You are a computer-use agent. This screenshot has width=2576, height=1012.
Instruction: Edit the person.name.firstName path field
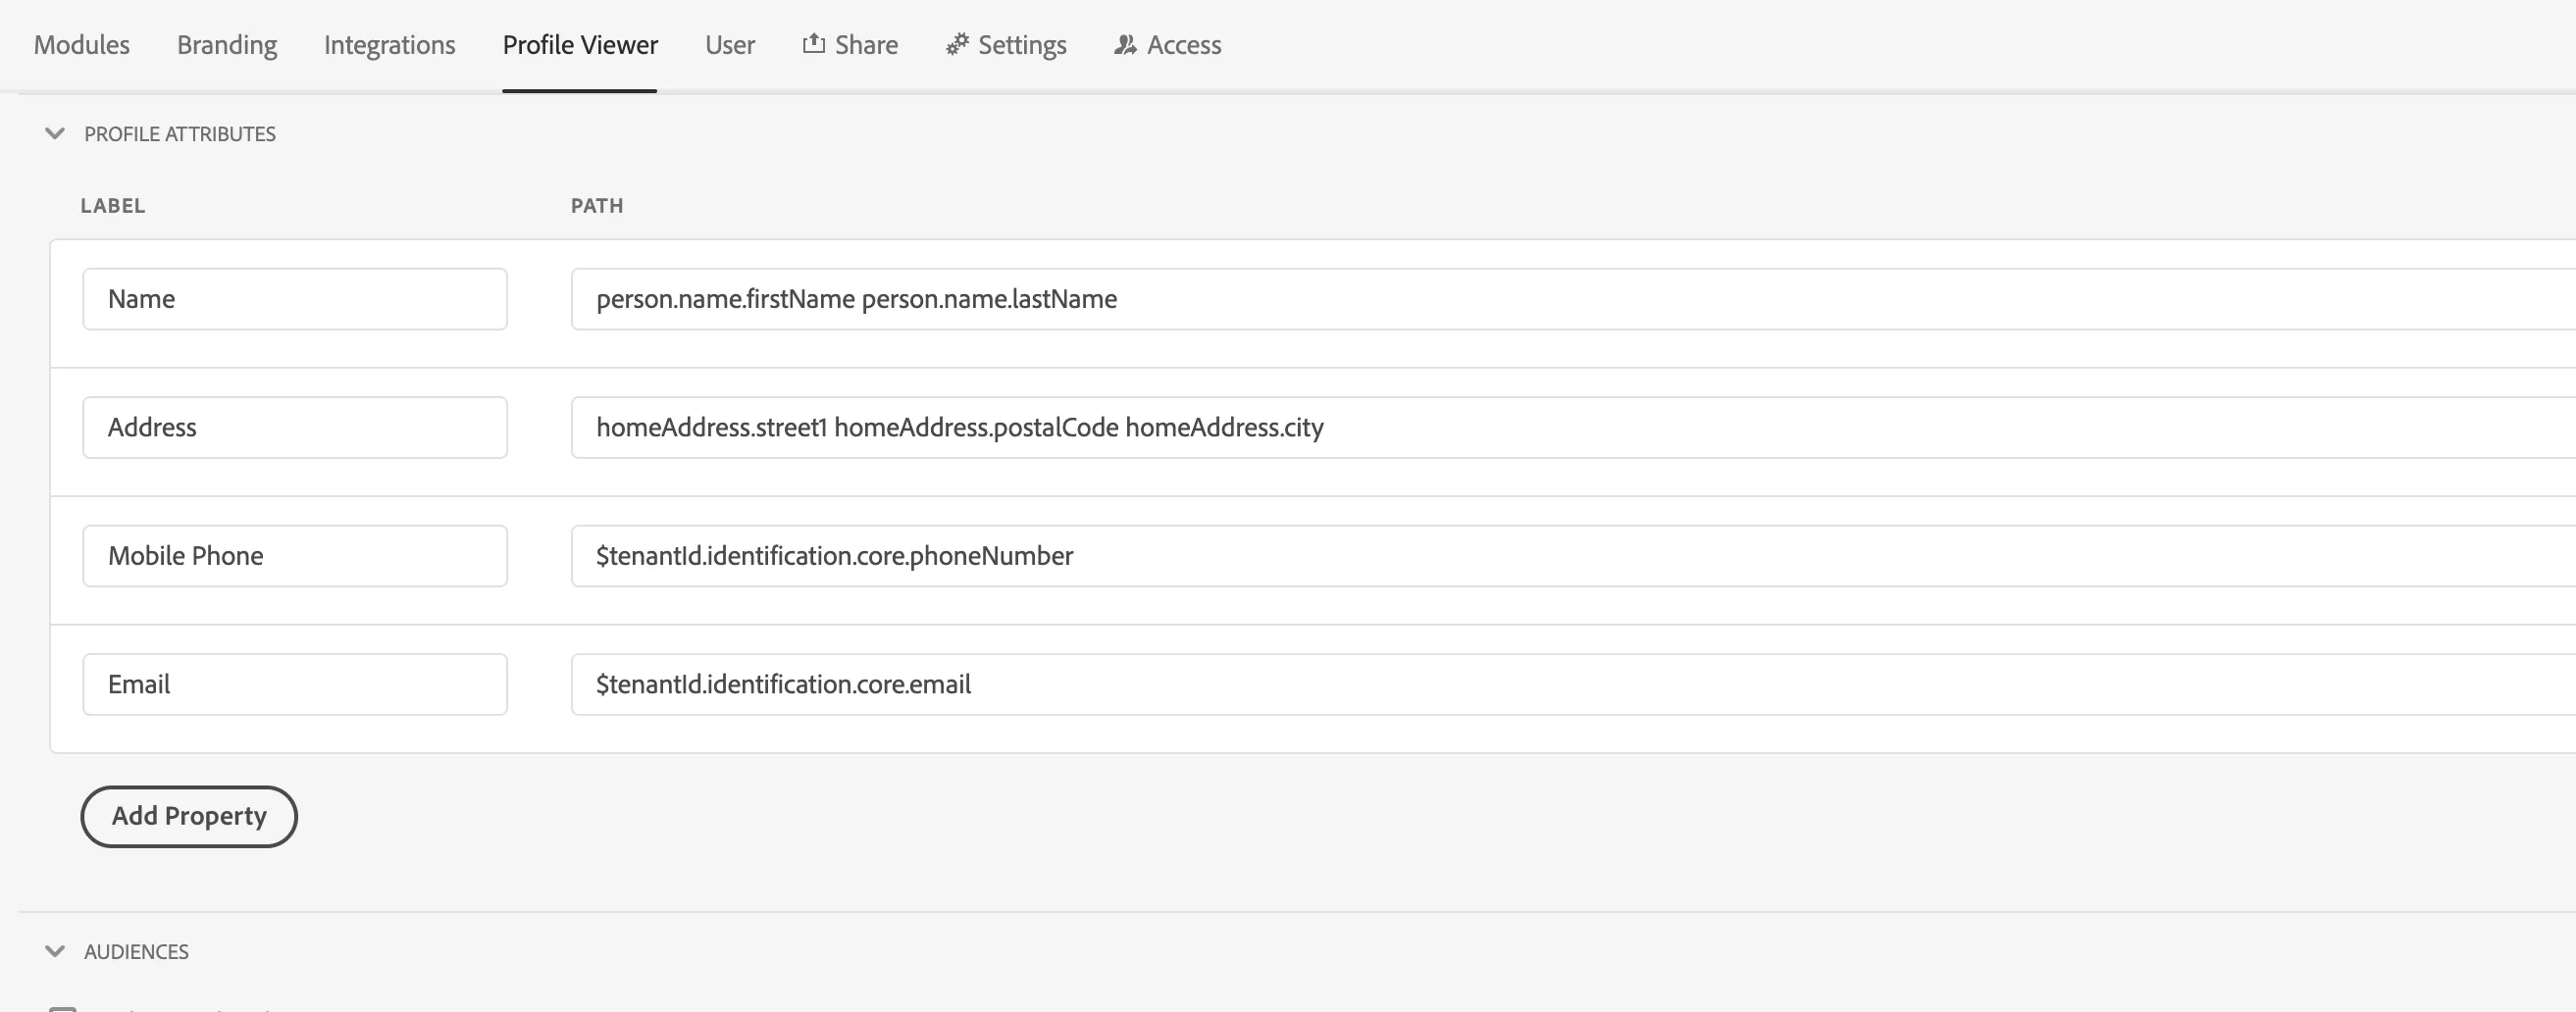point(1573,299)
